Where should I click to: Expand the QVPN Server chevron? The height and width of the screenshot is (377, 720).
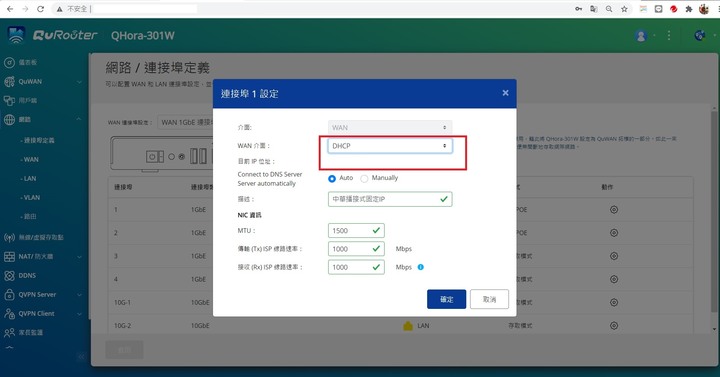point(79,295)
